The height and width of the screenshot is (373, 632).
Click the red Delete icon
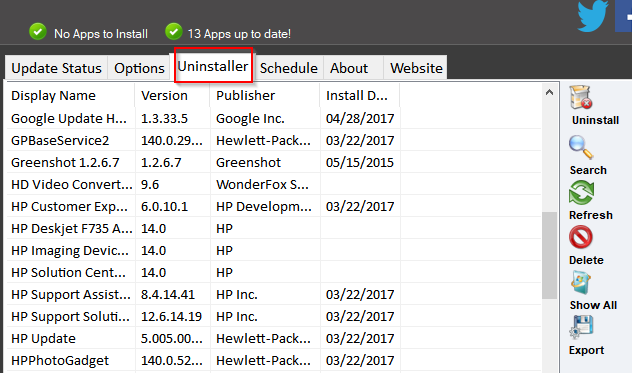click(580, 237)
